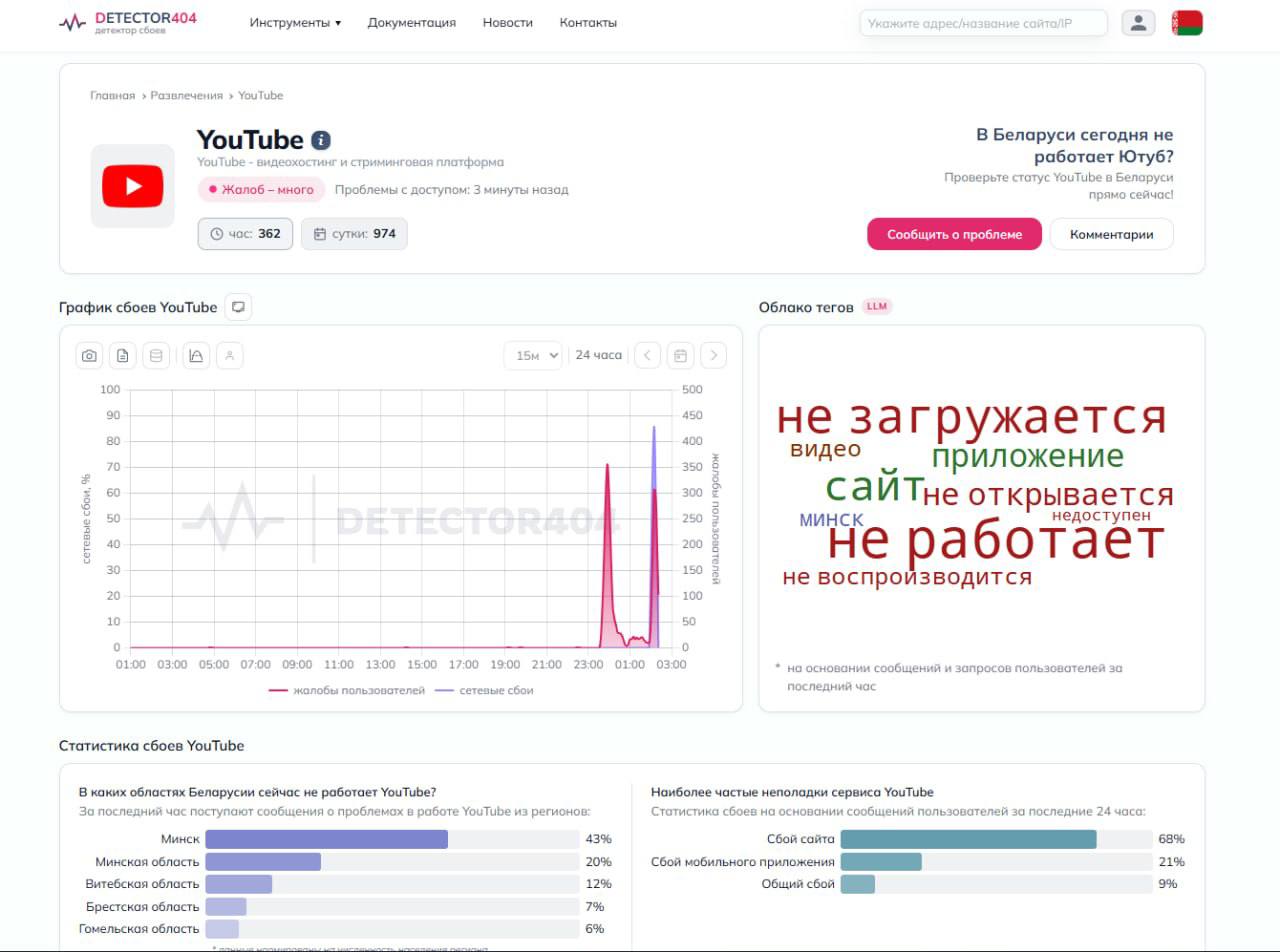Image resolution: width=1280 pixels, height=952 pixels.
Task: Go to previous period with left chevron
Action: pyautogui.click(x=647, y=355)
